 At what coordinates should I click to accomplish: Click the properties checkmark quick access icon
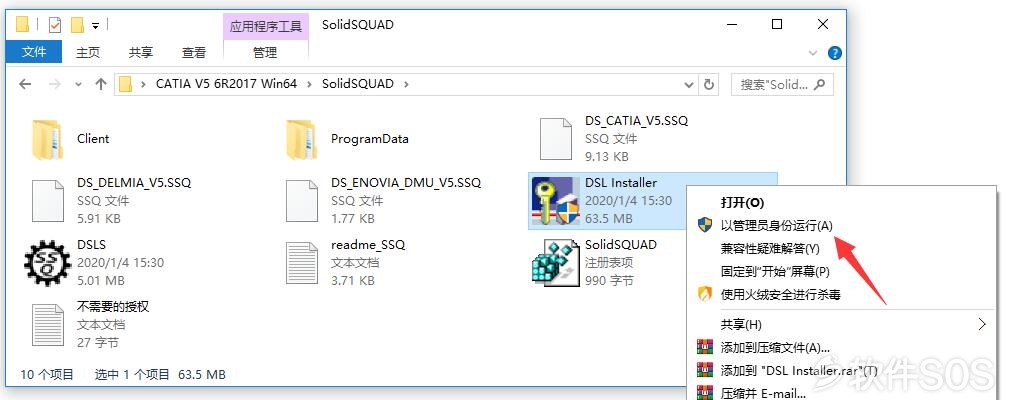coord(55,25)
